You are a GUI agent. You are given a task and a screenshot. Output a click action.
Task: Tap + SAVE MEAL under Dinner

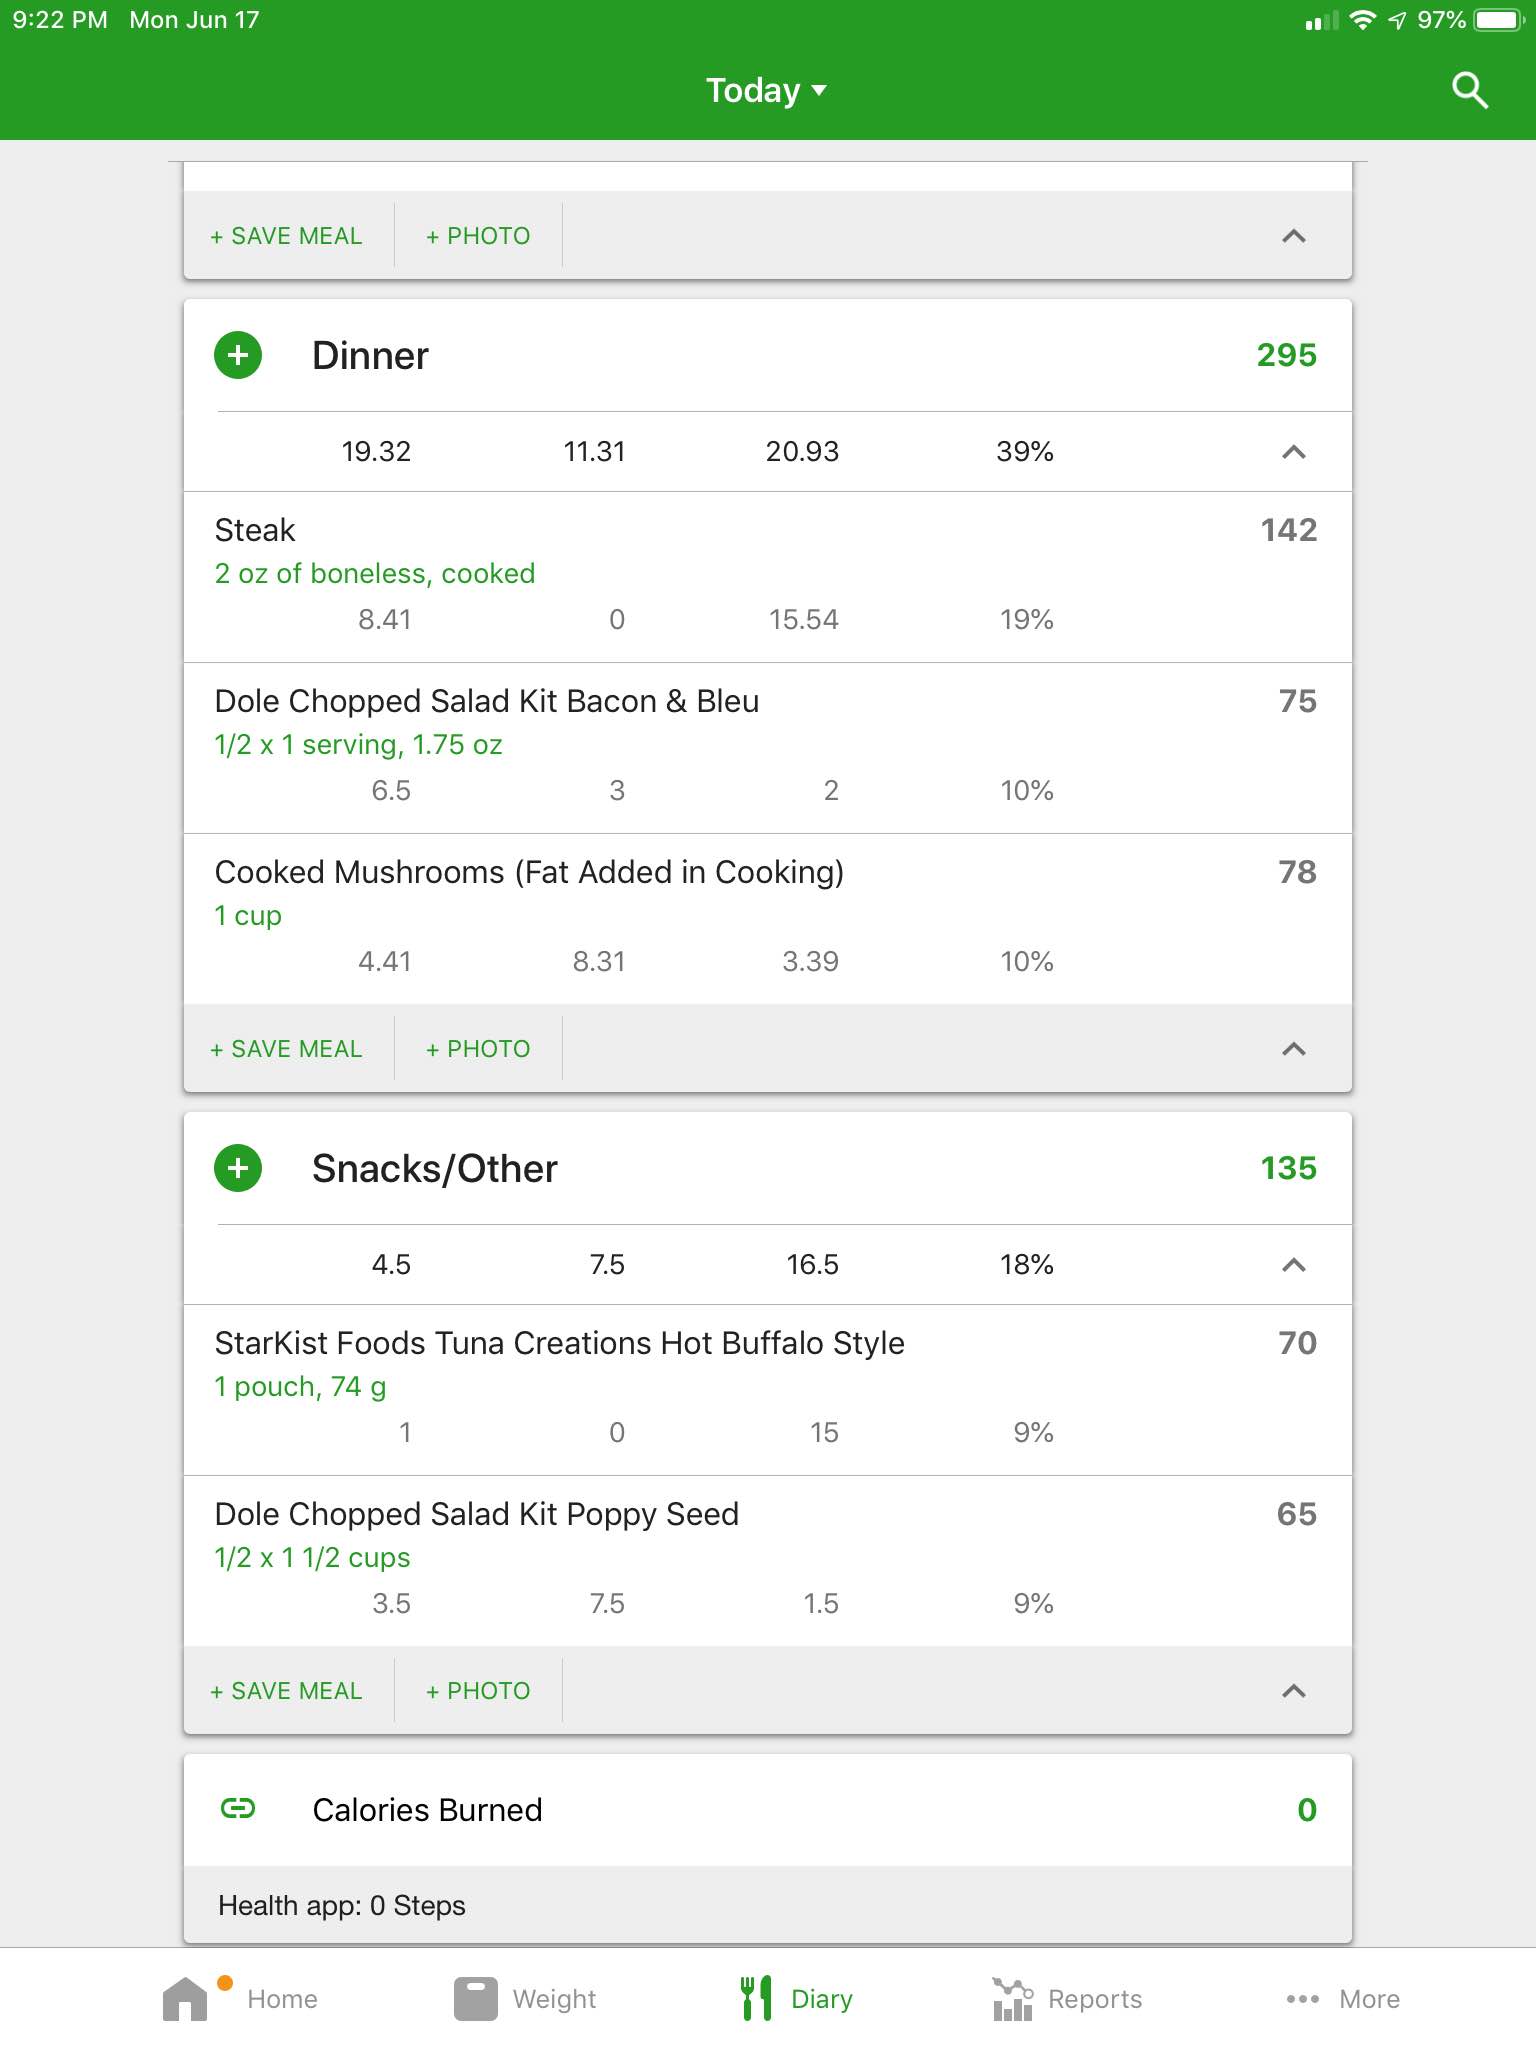[x=286, y=1049]
